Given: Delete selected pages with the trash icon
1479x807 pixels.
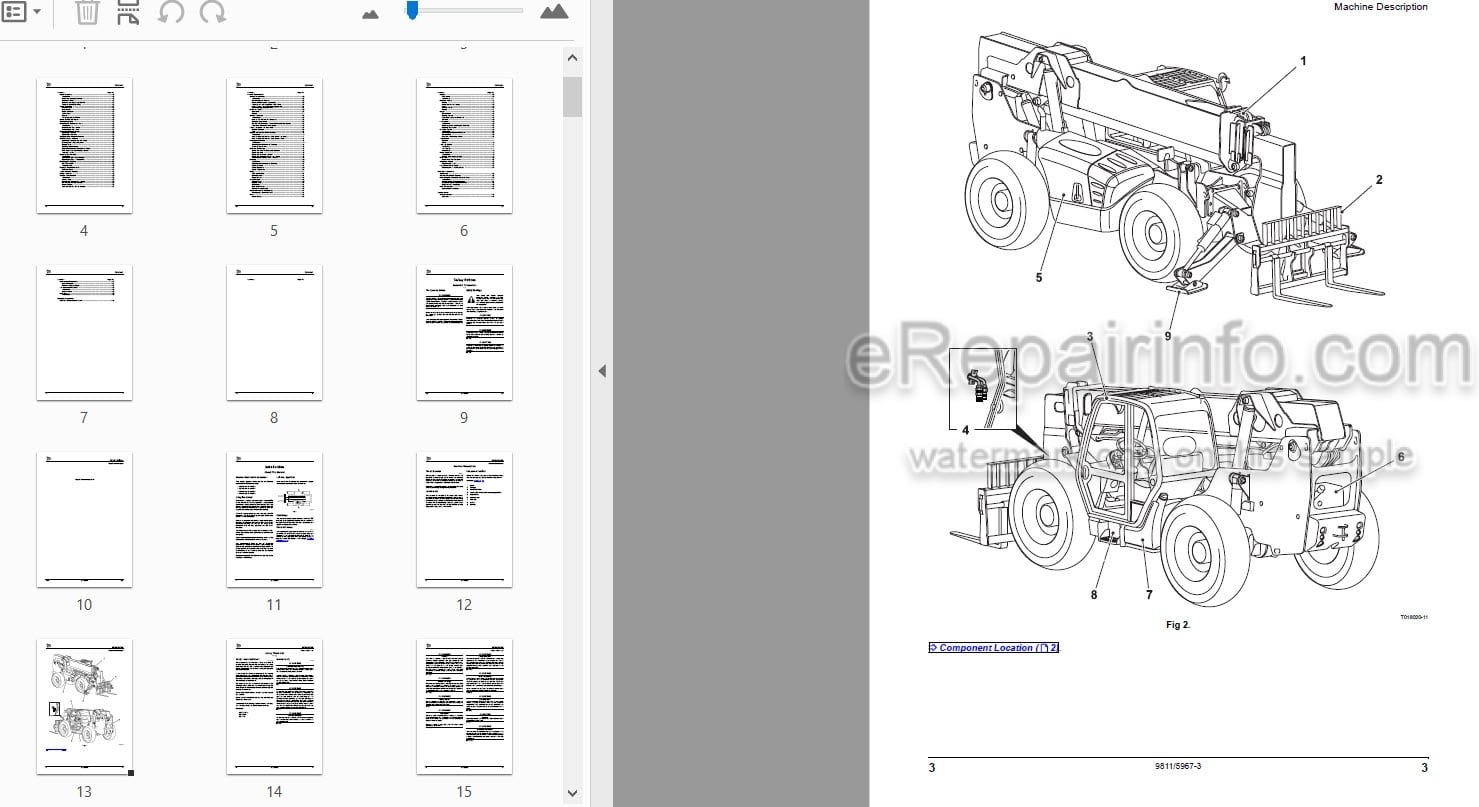Looking at the screenshot, I should click(x=87, y=12).
